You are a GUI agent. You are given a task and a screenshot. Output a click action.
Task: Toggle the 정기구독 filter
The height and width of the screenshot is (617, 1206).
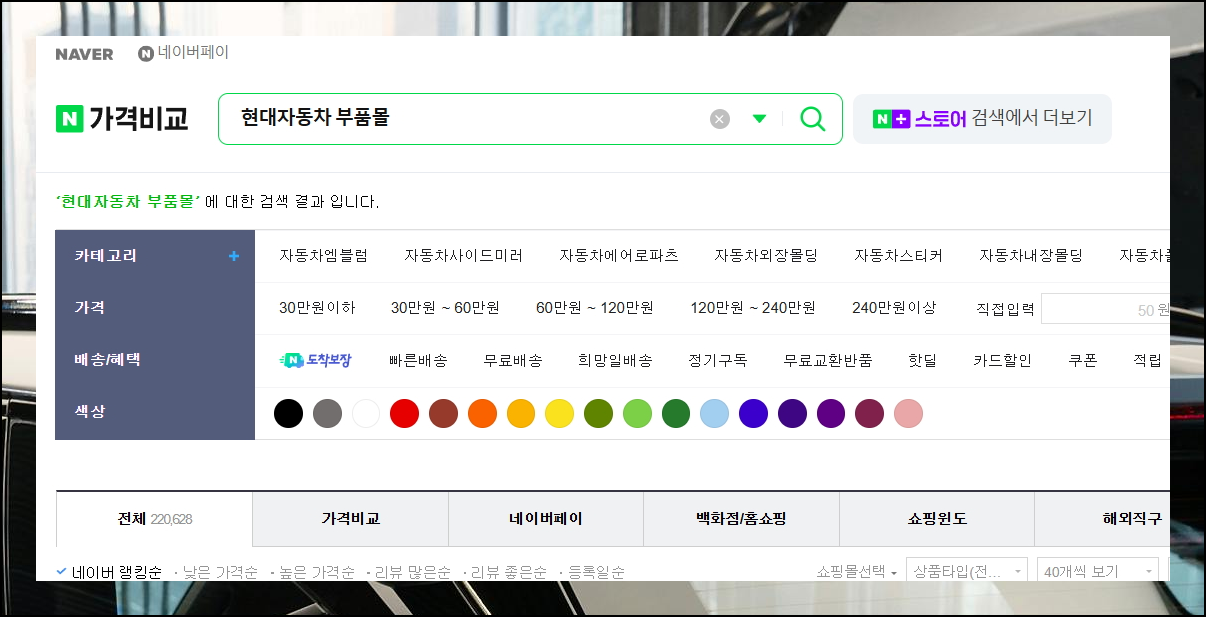(717, 360)
